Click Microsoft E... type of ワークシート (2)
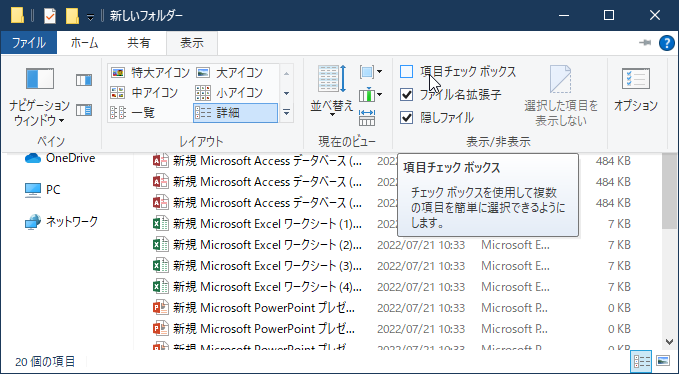 pyautogui.click(x=515, y=245)
